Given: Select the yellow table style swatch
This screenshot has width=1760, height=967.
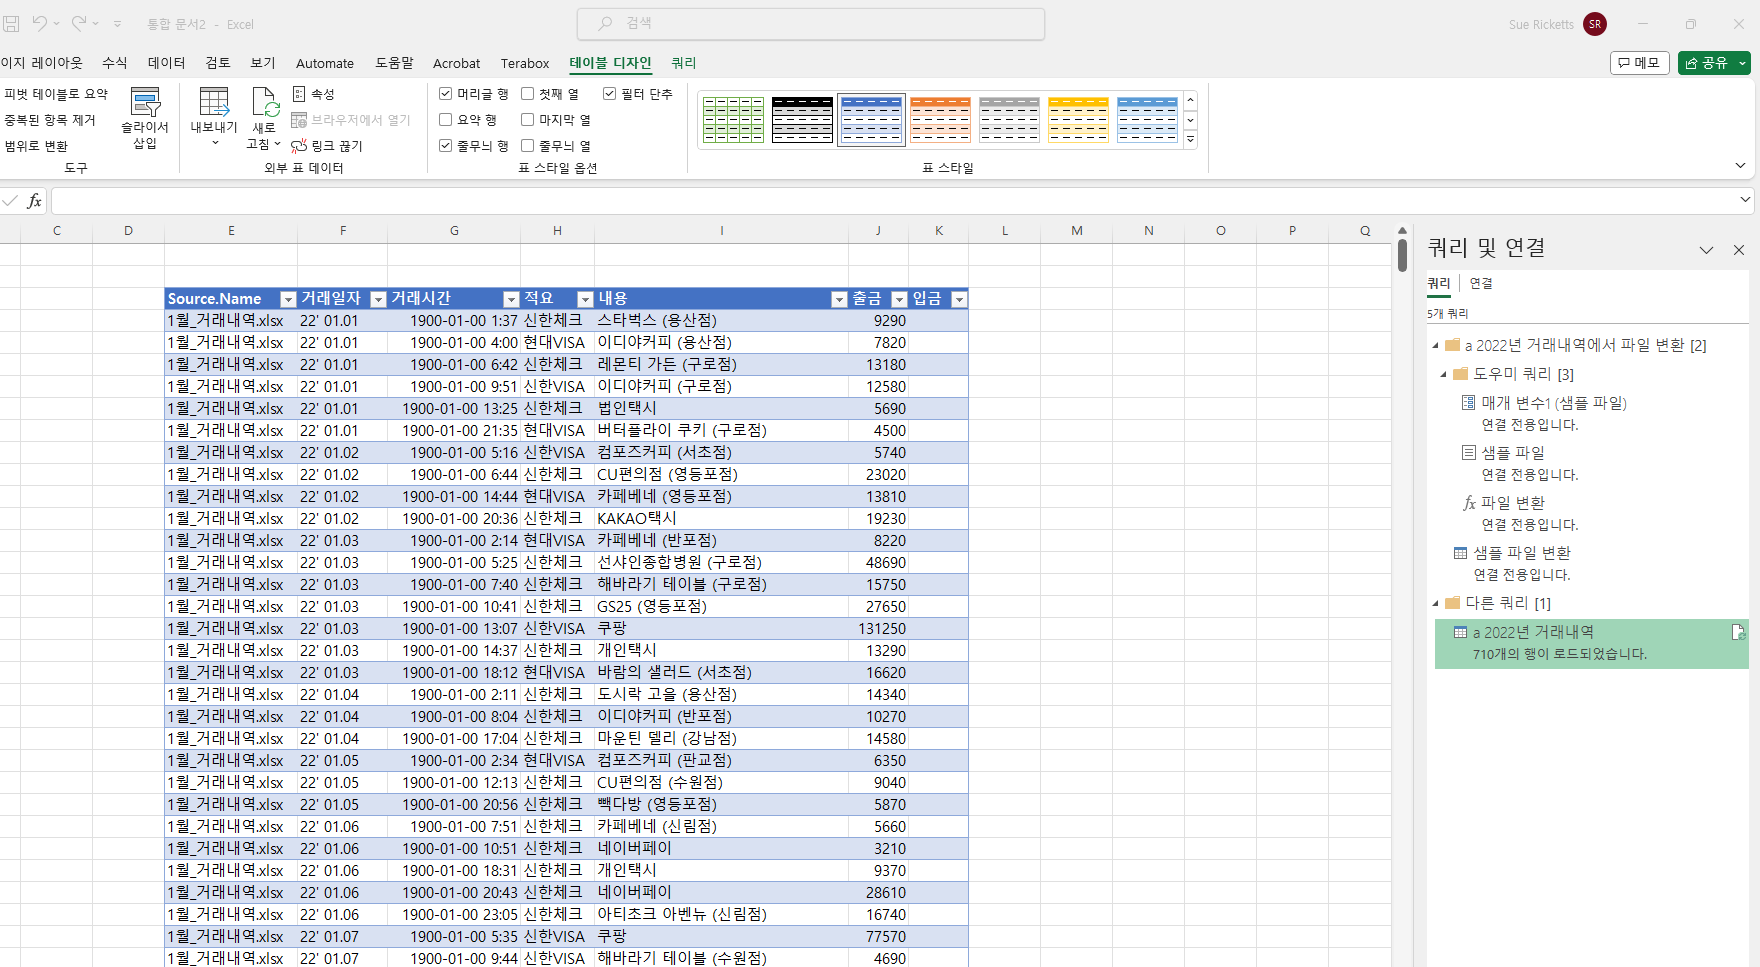Looking at the screenshot, I should click(1078, 120).
